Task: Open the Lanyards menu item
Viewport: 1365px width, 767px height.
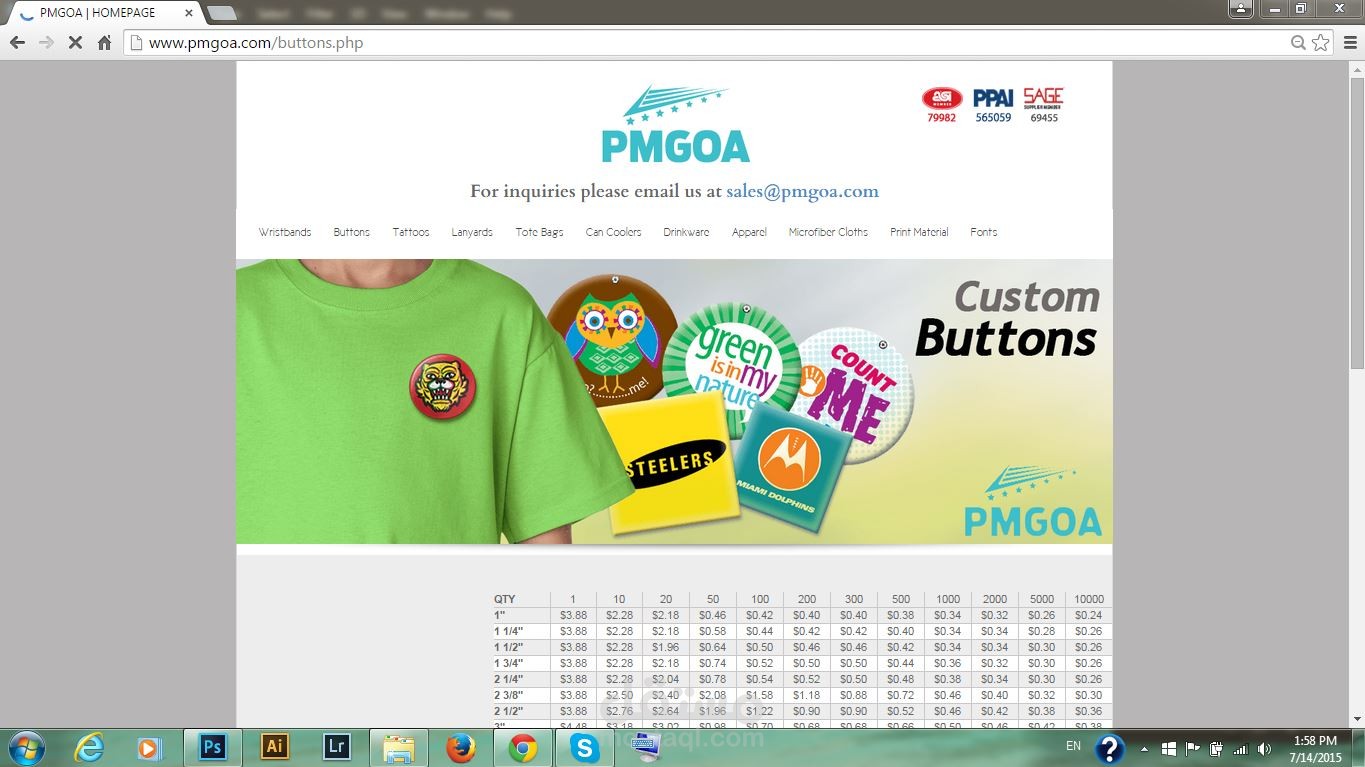Action: 472,232
